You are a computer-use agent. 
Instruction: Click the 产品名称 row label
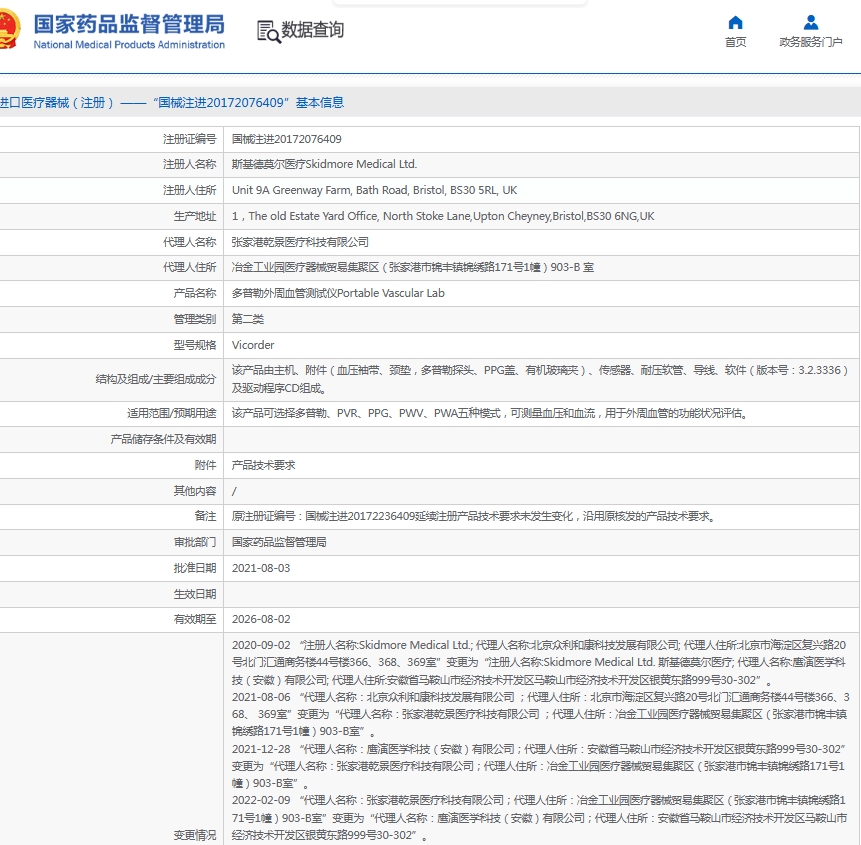195,293
